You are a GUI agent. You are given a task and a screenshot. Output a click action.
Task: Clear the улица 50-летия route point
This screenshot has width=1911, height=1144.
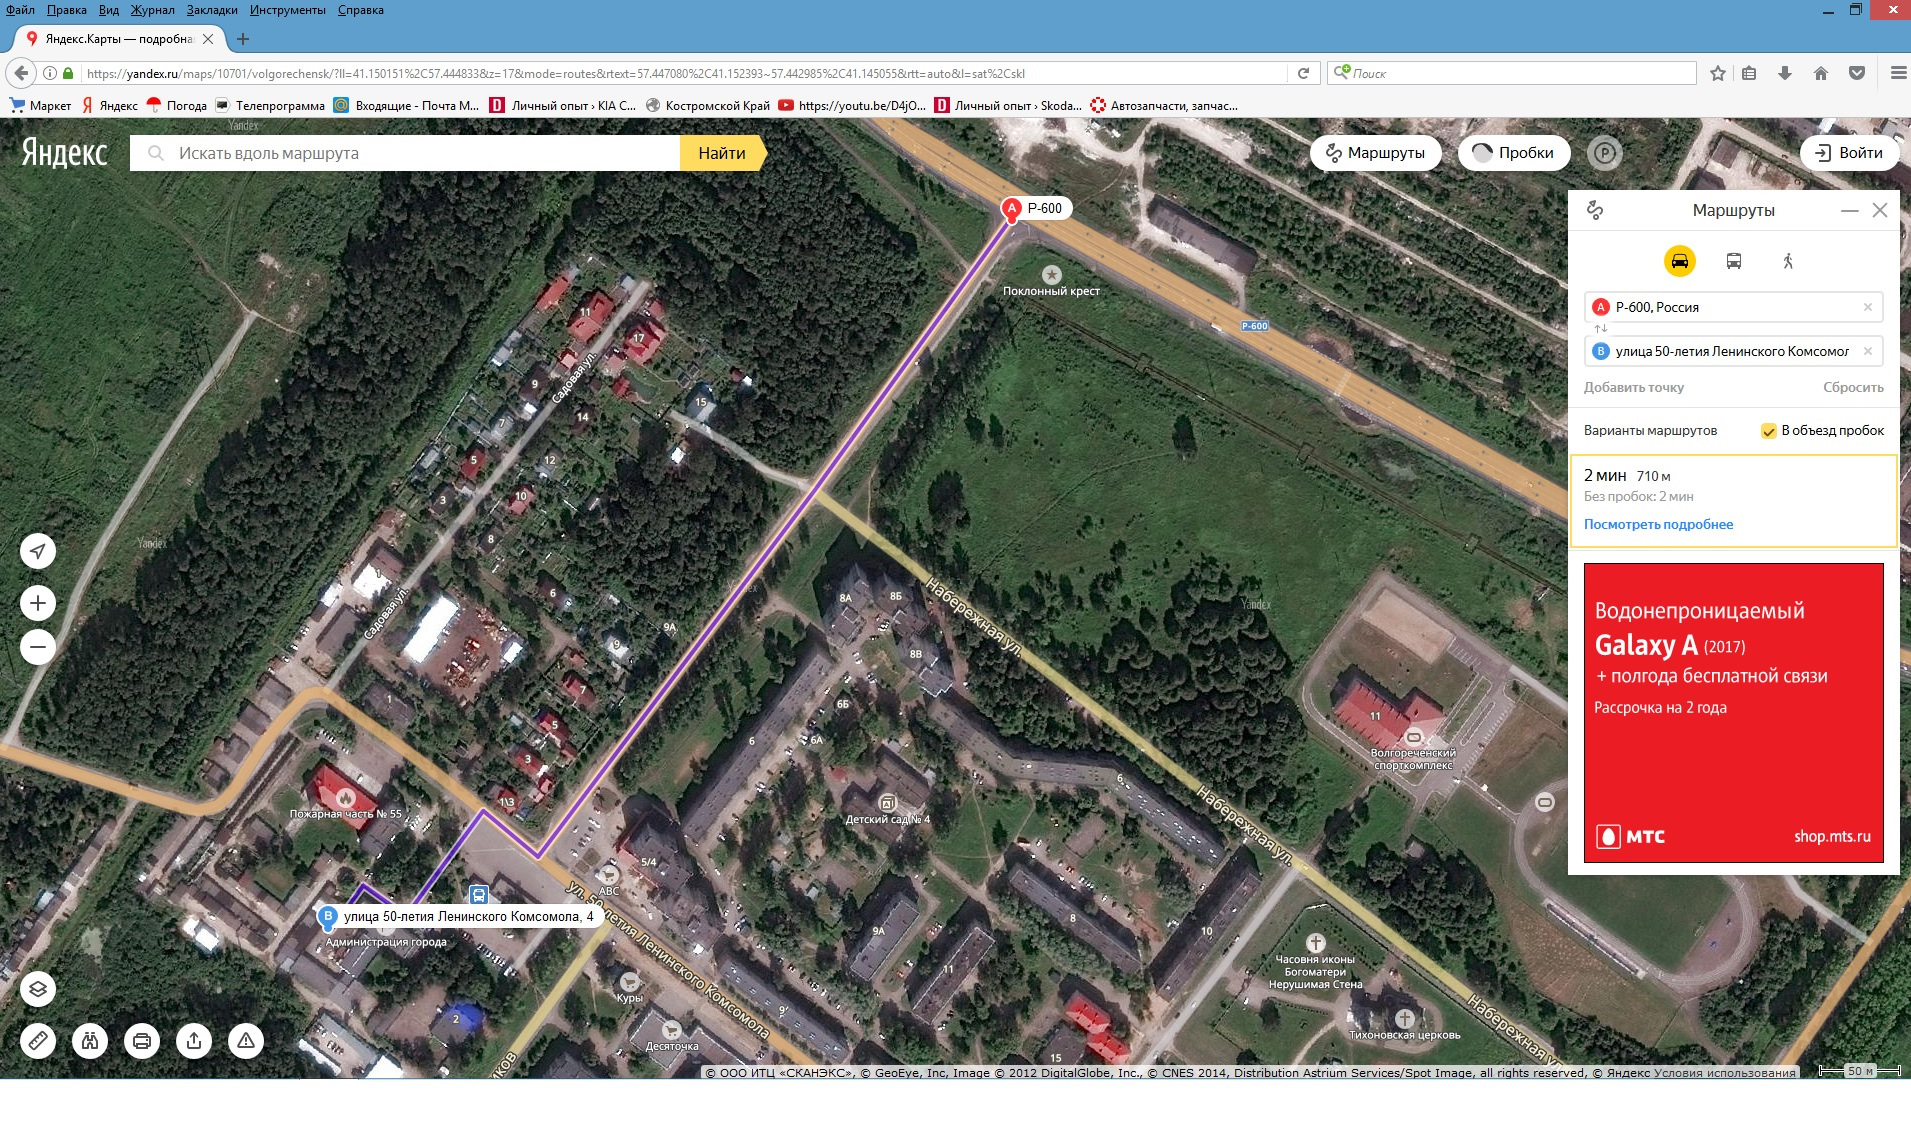click(1867, 351)
